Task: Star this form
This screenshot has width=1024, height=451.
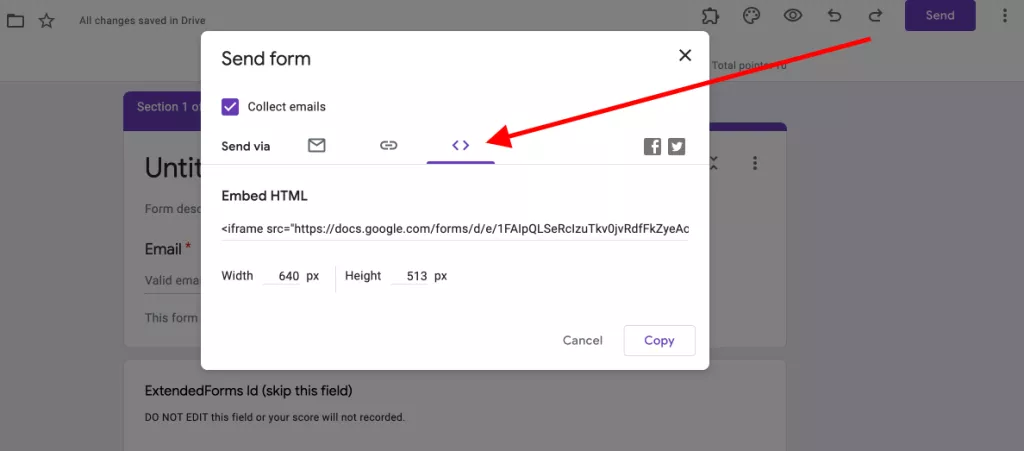Action: coord(46,21)
